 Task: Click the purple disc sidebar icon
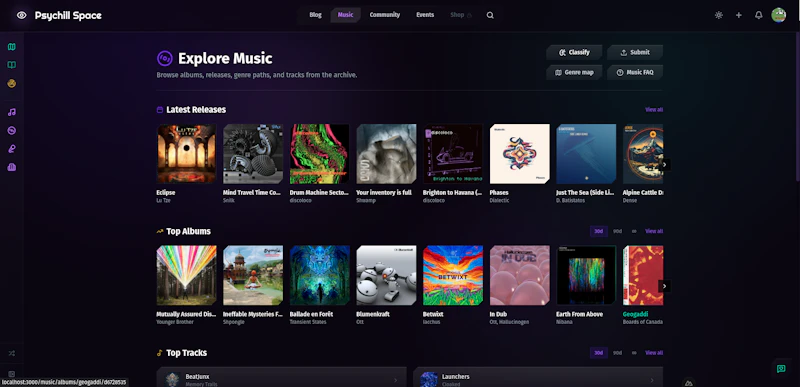click(12, 131)
